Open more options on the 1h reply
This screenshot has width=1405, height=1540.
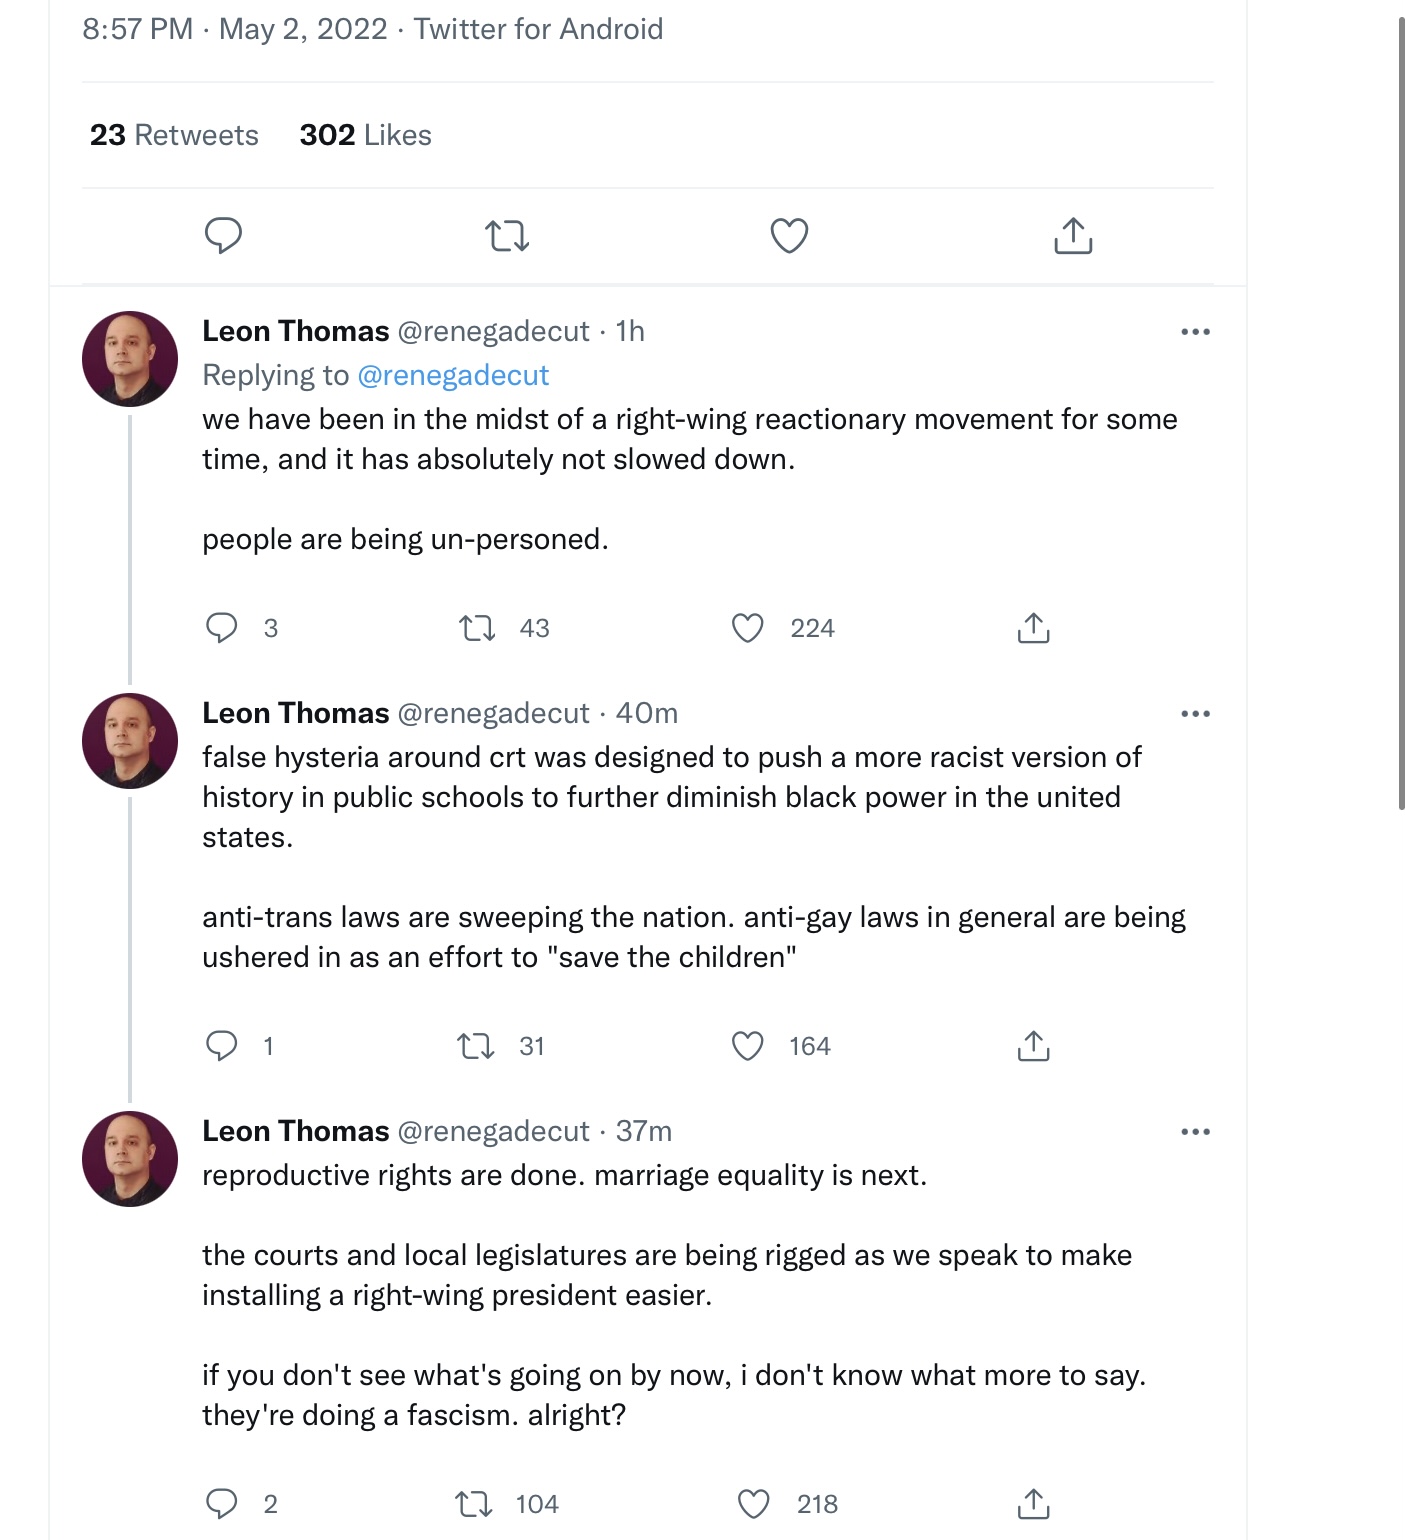point(1195,332)
